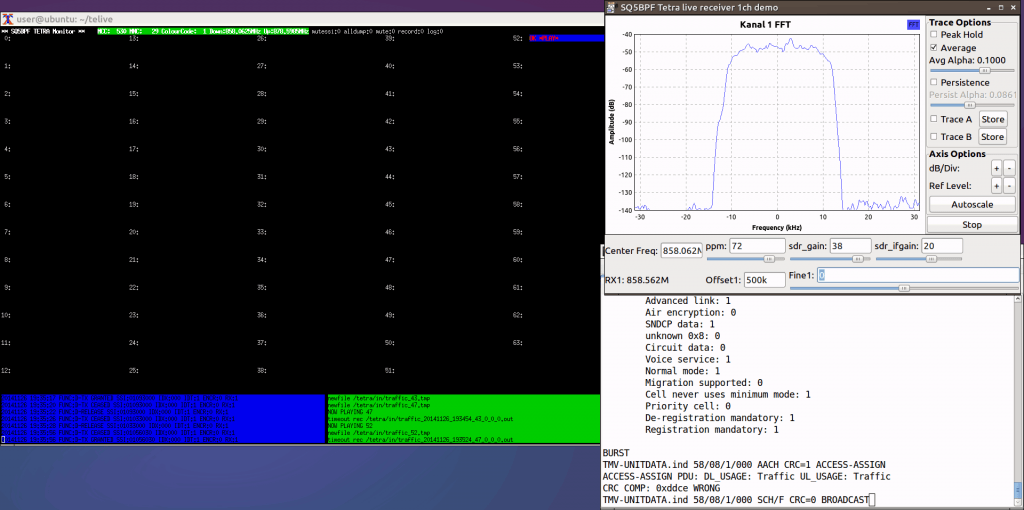Focus the Fine1 input field
The image size is (1024, 510).
point(918,276)
